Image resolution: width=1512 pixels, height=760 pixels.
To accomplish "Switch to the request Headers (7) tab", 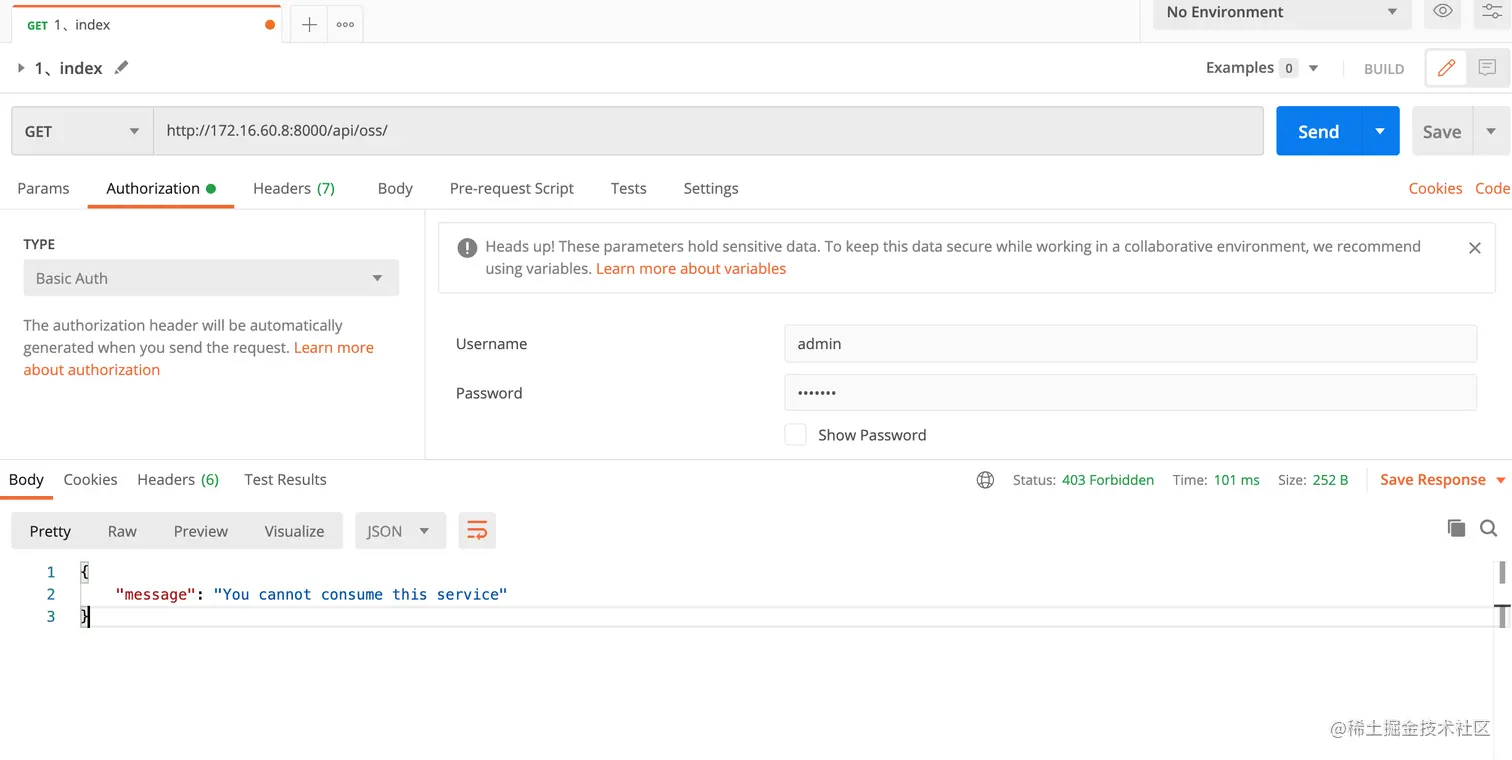I will coord(293,188).
